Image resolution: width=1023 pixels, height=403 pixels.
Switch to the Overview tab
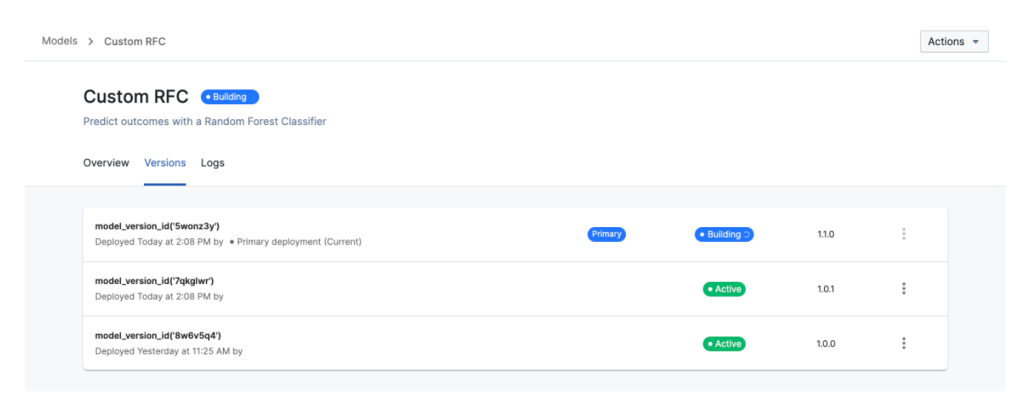[x=106, y=163]
